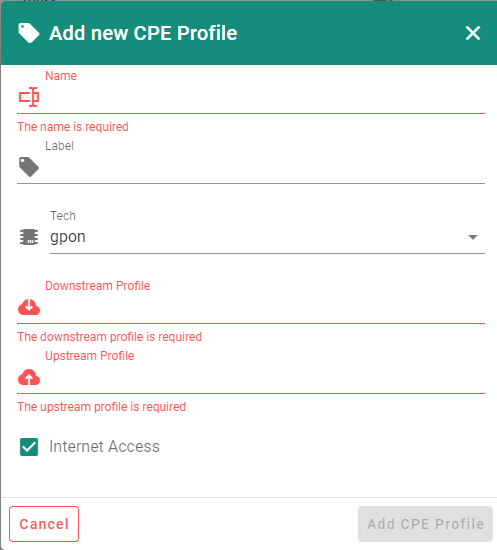Click the 'The downstream profile is required' message
Screen dimensions: 497x550
(109, 337)
